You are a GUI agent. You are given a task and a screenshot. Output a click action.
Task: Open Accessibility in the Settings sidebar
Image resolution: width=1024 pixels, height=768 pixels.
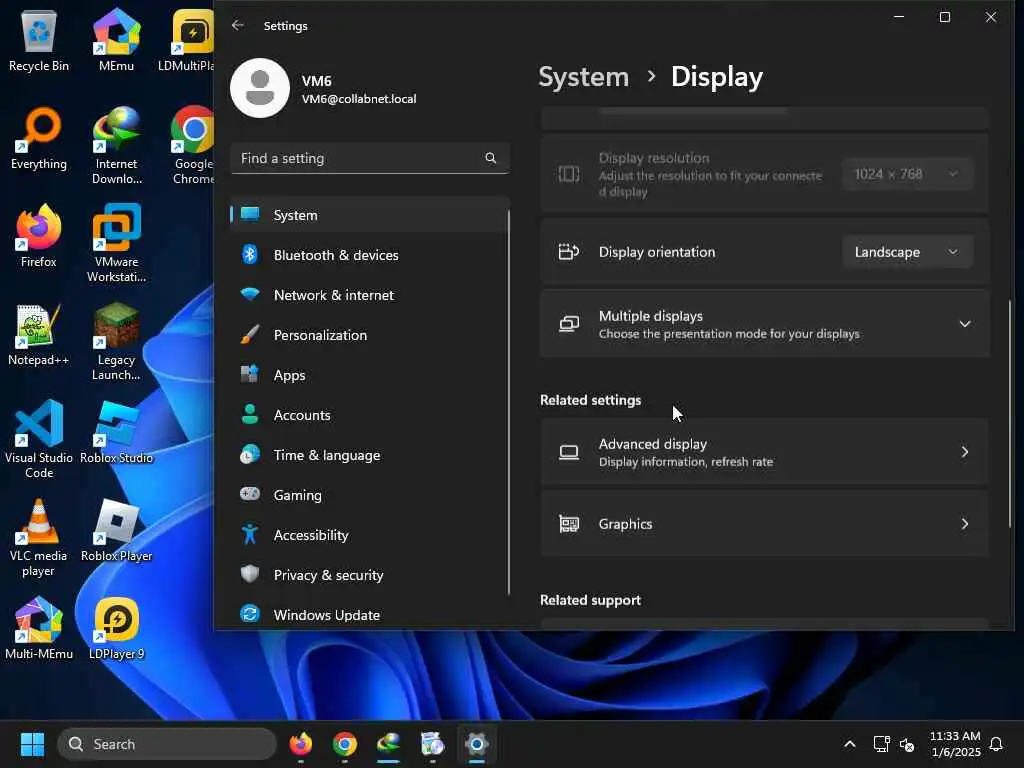(370, 535)
